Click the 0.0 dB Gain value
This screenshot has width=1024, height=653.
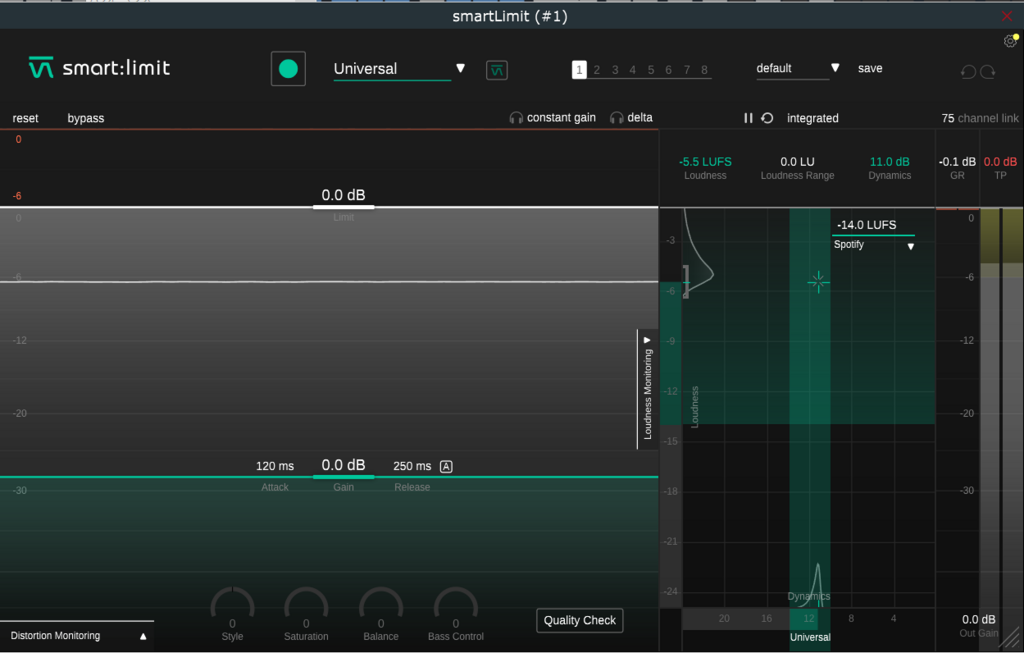344,465
